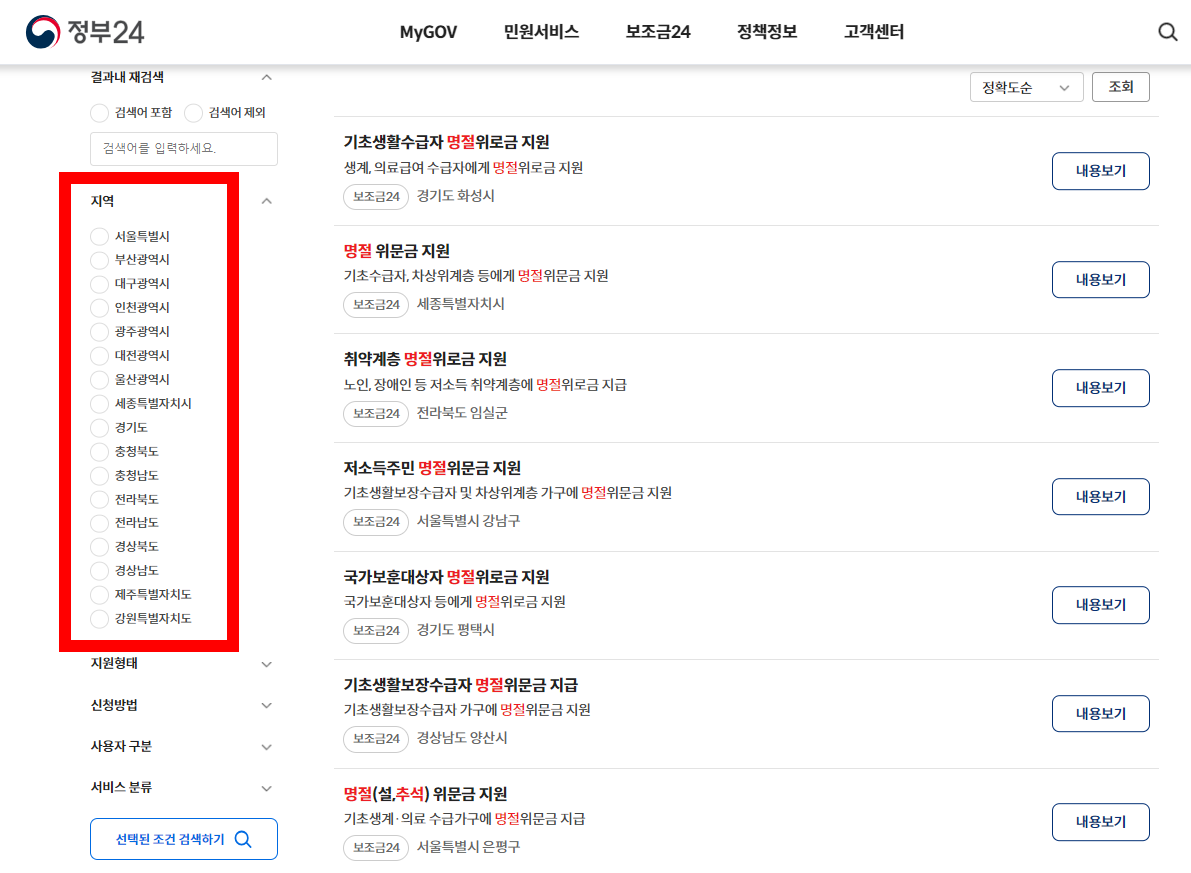Click the 조회 button
This screenshot has width=1191, height=873.
pos(1120,87)
